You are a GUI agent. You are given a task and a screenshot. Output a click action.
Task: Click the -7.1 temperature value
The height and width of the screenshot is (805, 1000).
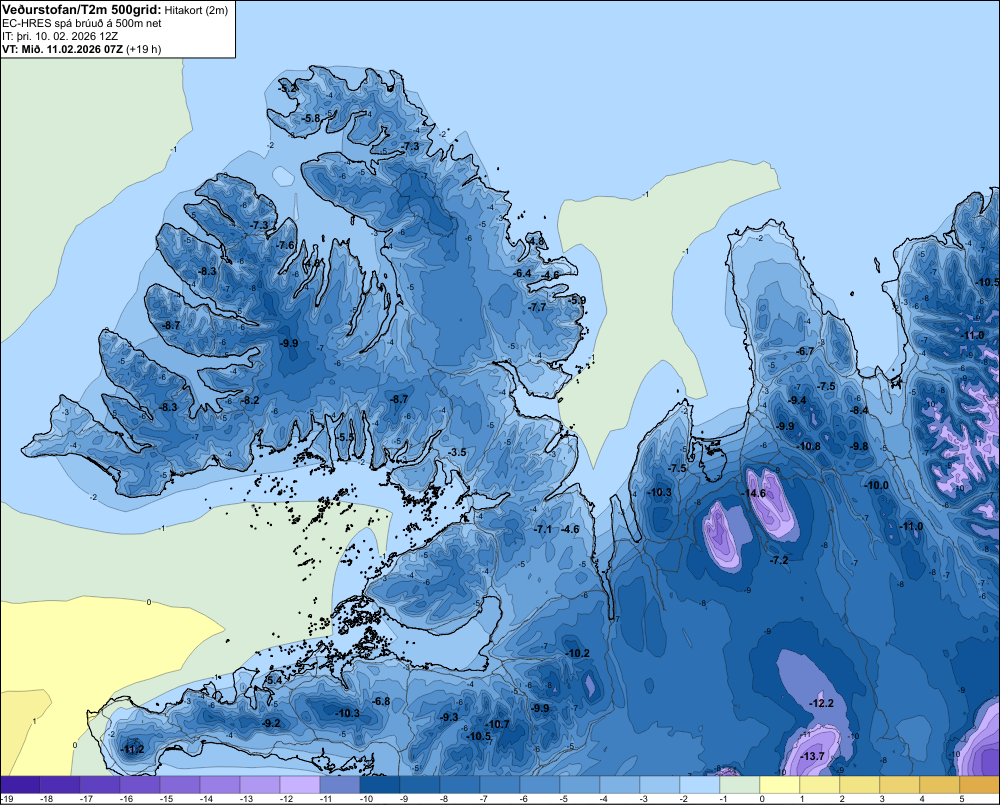(x=543, y=529)
